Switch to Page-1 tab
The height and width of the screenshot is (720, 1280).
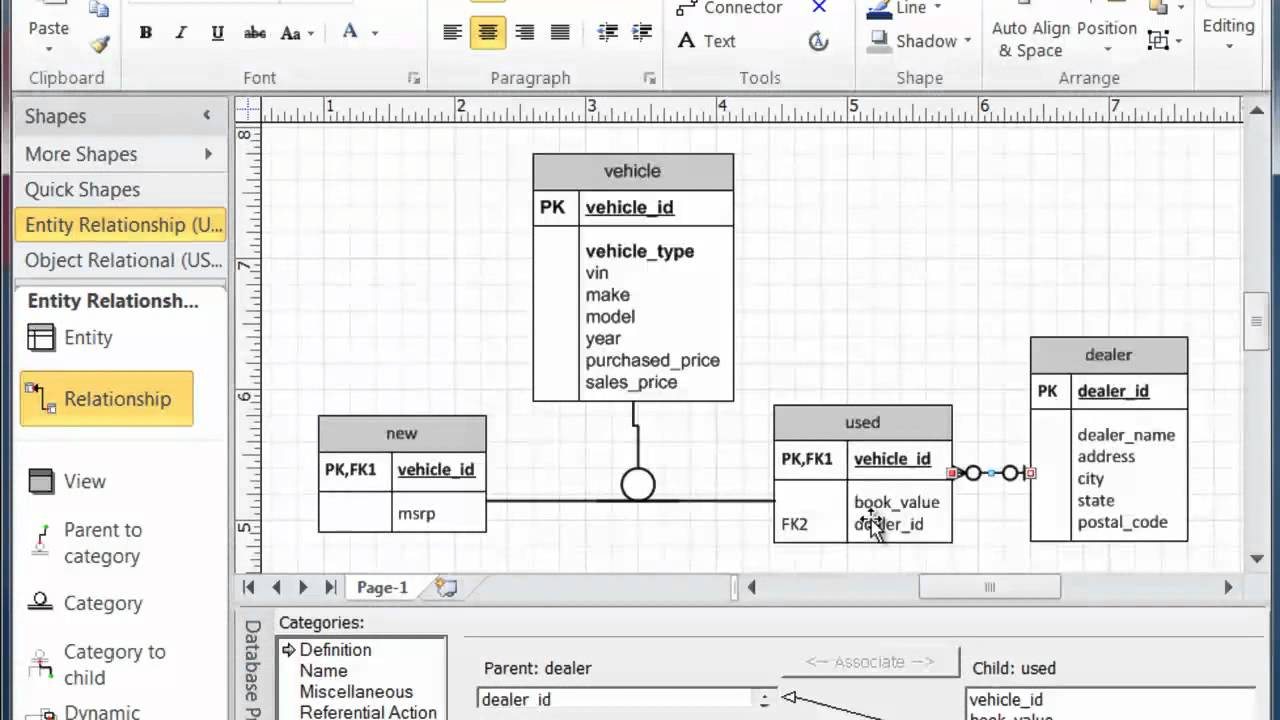click(382, 588)
